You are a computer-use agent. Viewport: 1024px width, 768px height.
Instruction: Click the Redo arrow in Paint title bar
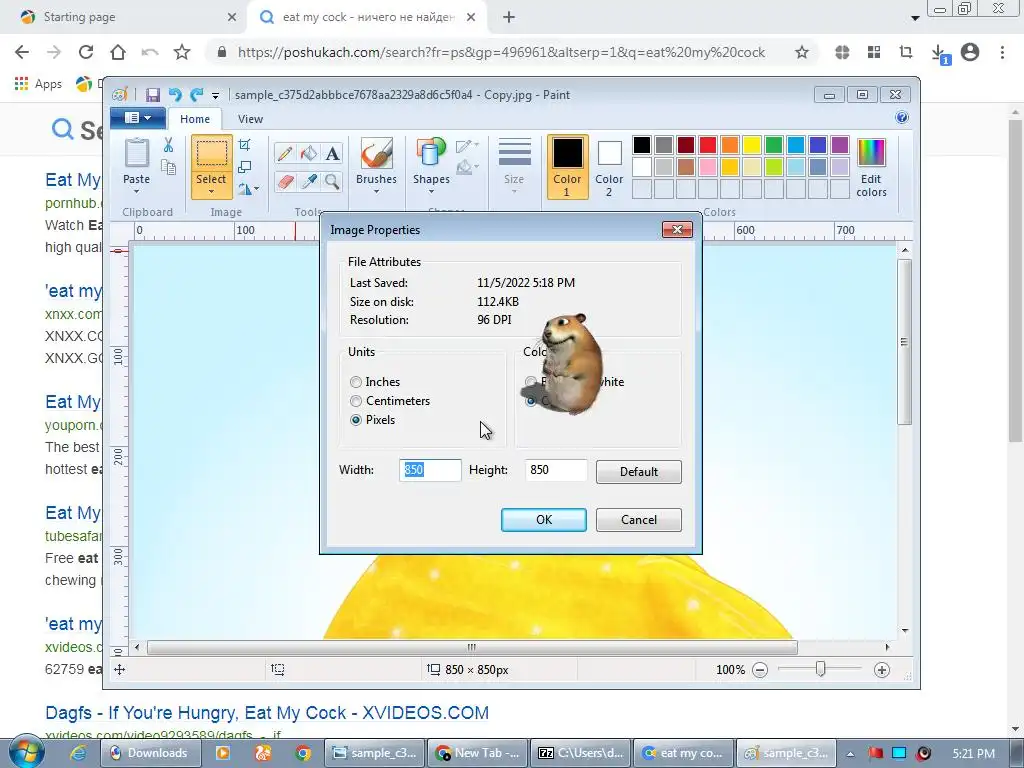tap(196, 95)
